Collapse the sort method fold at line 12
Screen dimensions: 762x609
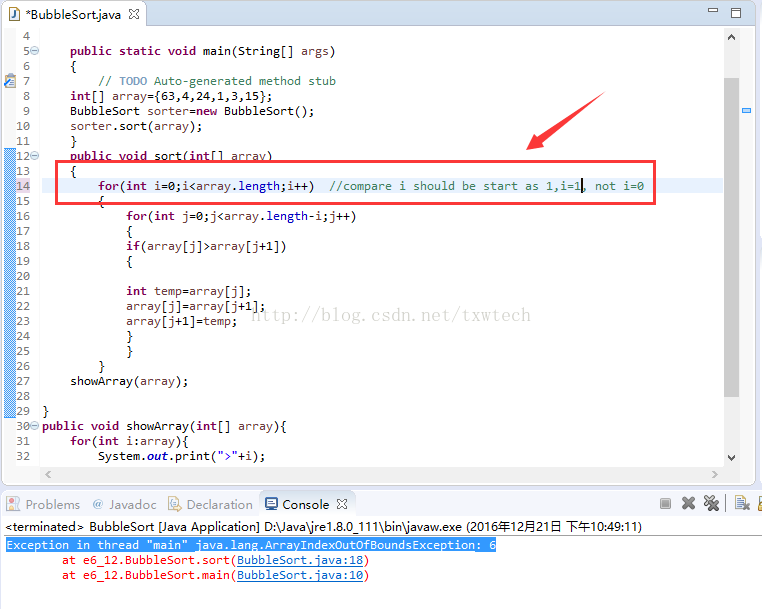pos(35,156)
